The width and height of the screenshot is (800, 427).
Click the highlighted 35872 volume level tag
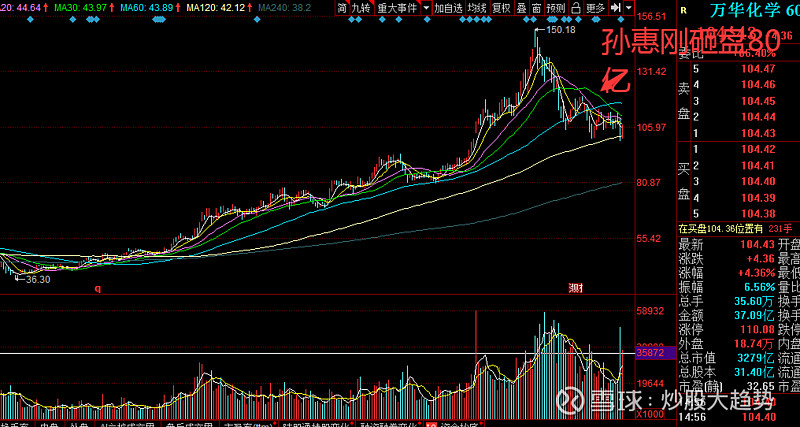[x=655, y=353]
